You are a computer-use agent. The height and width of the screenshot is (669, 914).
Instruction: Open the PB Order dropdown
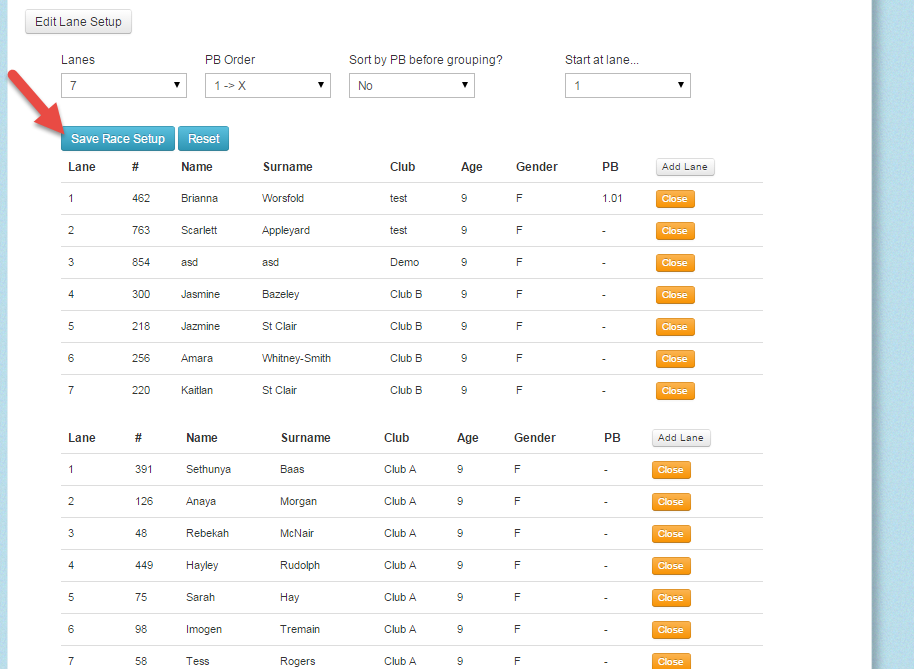pyautogui.click(x=267, y=85)
